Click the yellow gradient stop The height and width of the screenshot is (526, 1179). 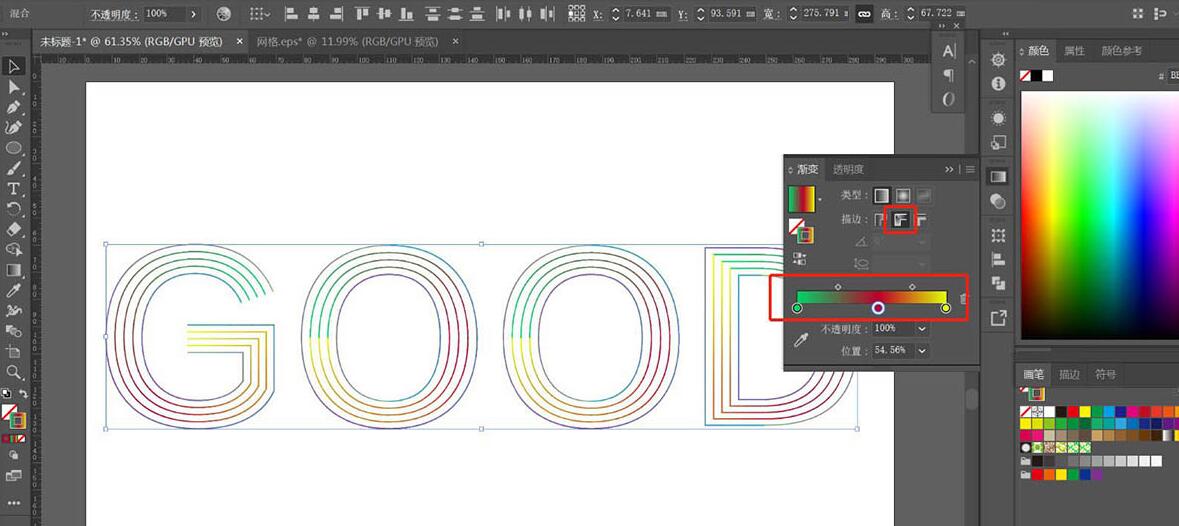click(946, 308)
